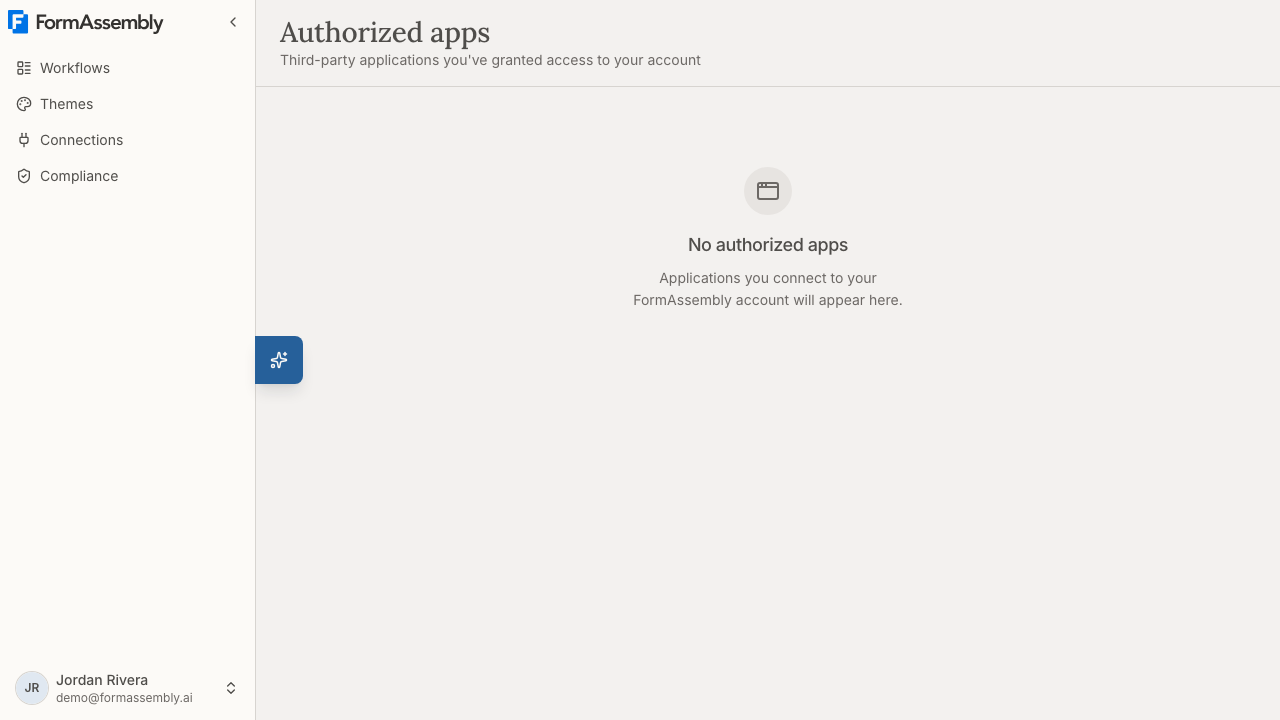Viewport: 1280px width, 720px height.
Task: Navigate to Compliance
Action: pyautogui.click(x=127, y=176)
